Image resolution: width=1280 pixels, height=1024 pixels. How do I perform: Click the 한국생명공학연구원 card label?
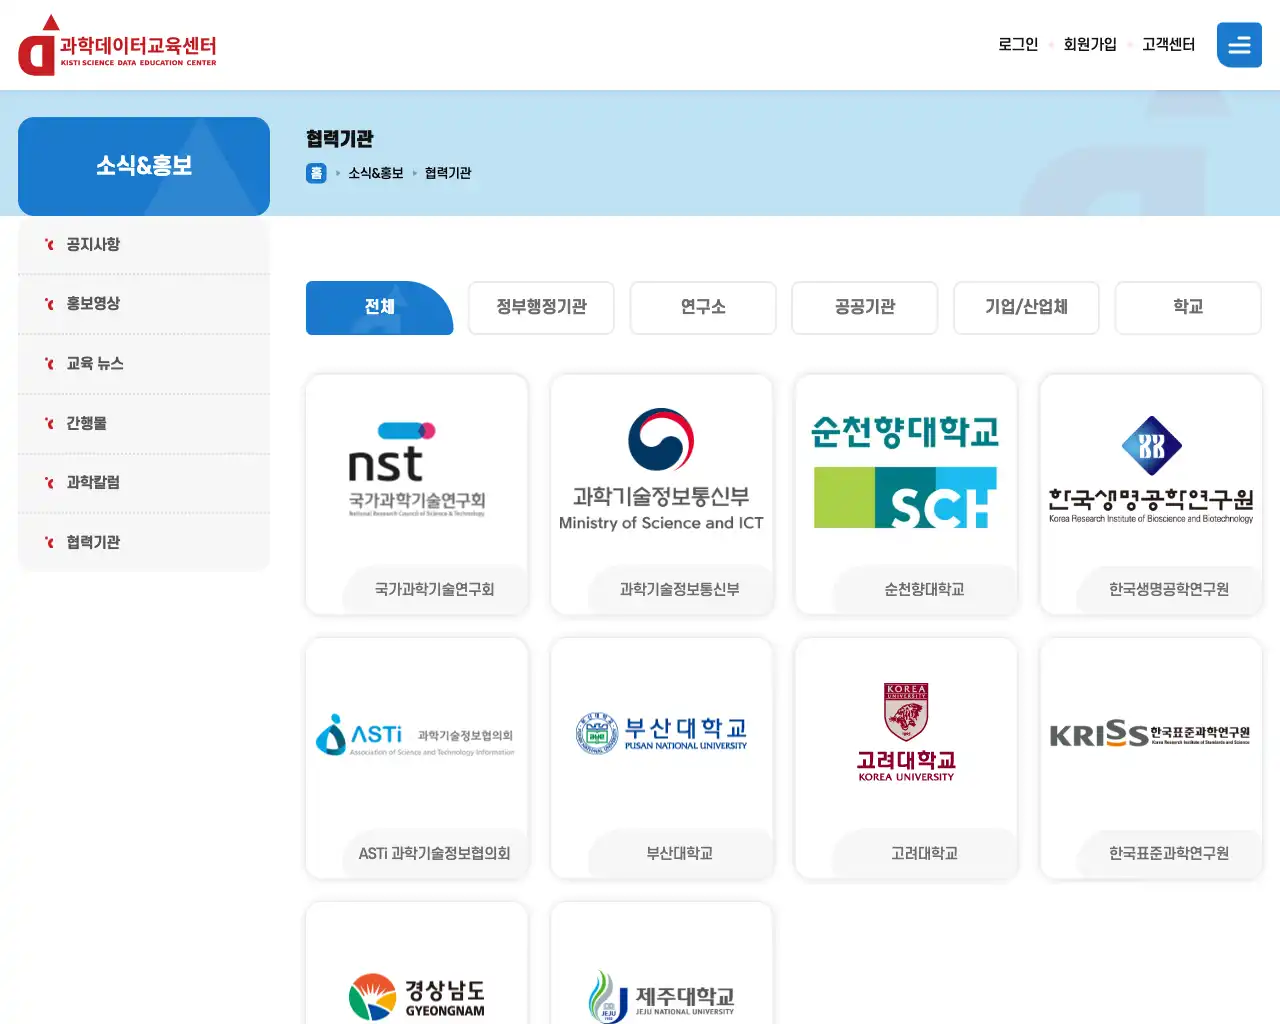[x=1169, y=590]
